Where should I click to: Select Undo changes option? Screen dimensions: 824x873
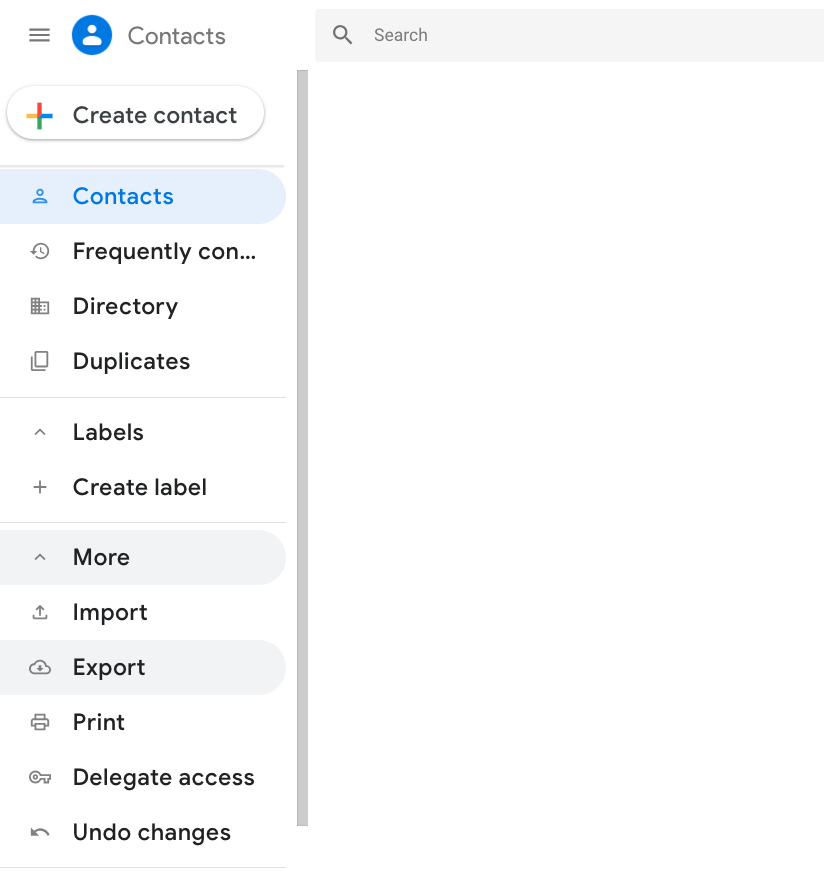143,832
